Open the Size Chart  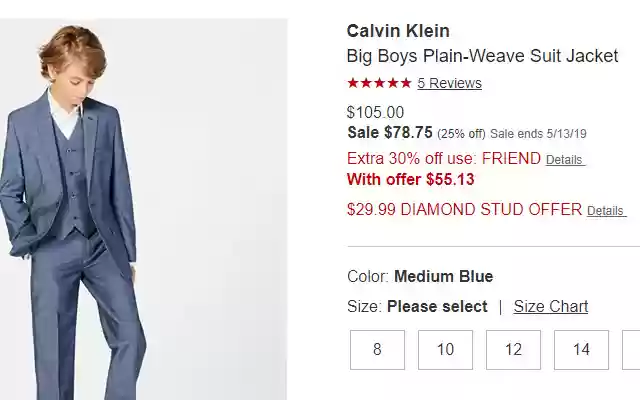tap(551, 306)
